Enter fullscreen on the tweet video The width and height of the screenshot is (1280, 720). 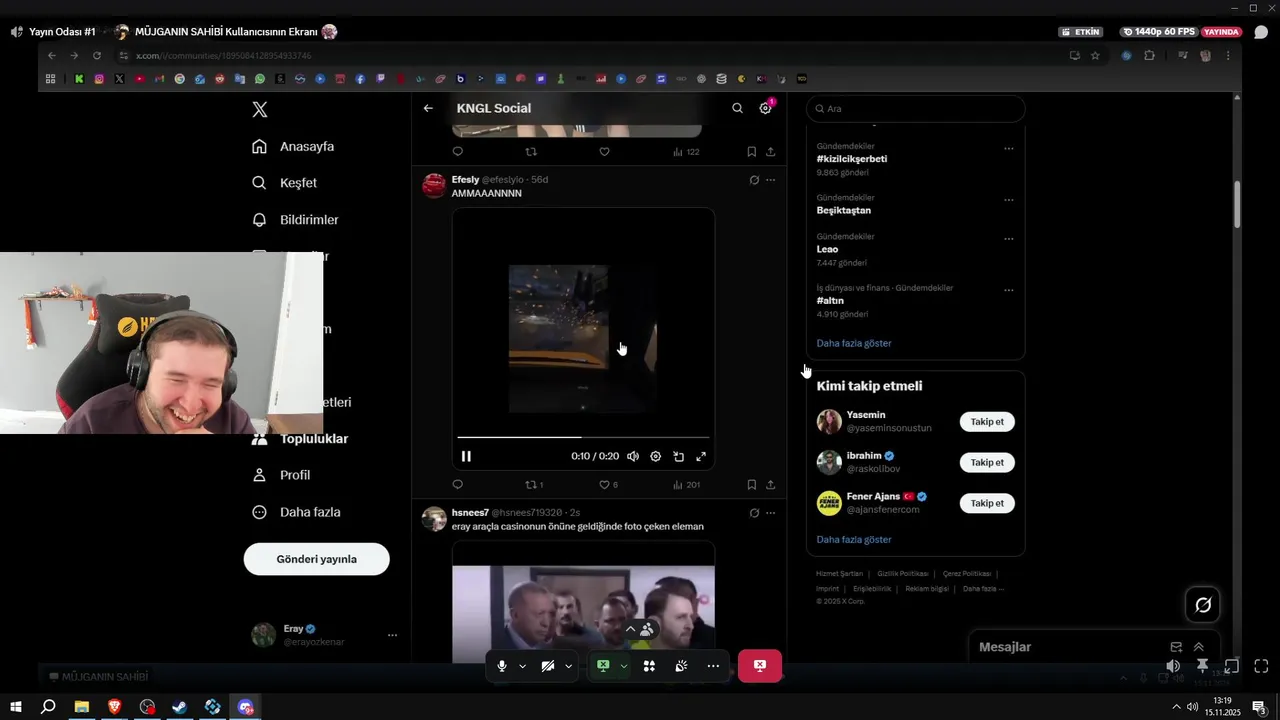[701, 456]
